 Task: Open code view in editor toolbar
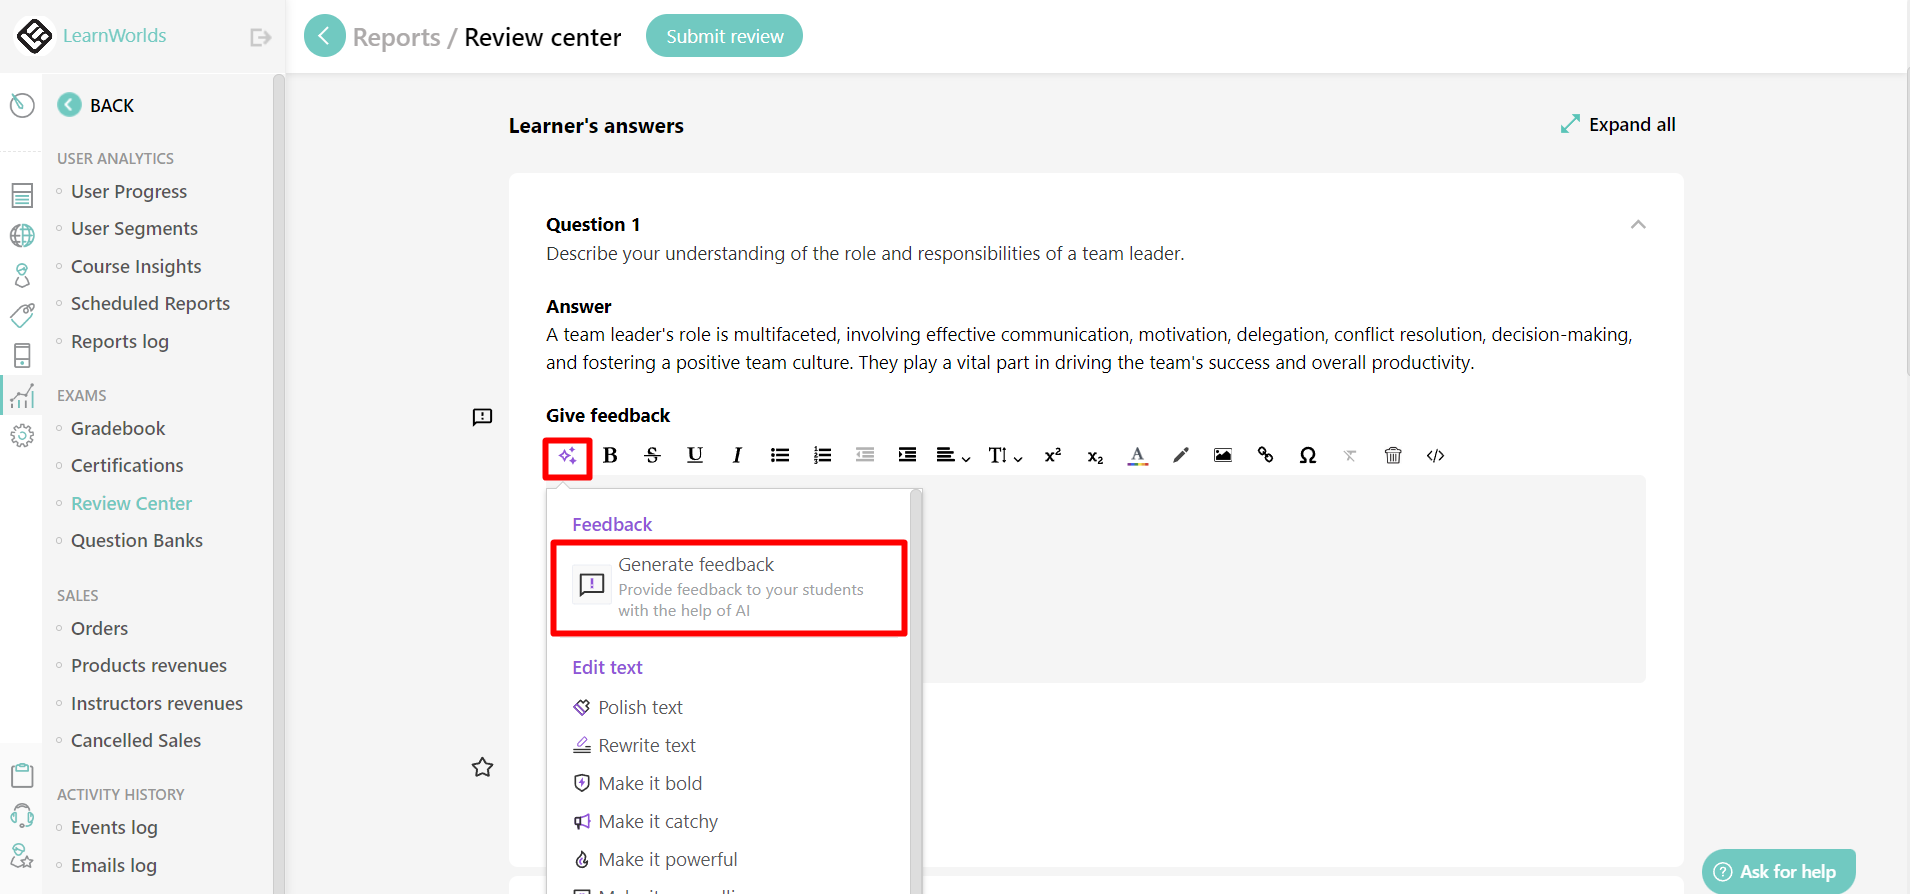click(x=1435, y=456)
